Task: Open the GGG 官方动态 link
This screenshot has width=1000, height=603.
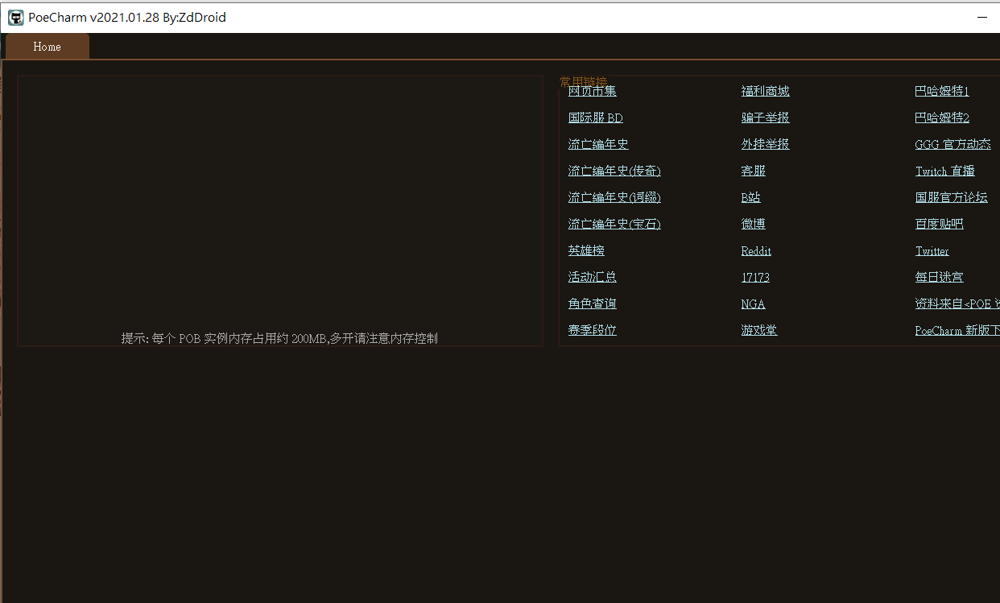Action: point(953,145)
